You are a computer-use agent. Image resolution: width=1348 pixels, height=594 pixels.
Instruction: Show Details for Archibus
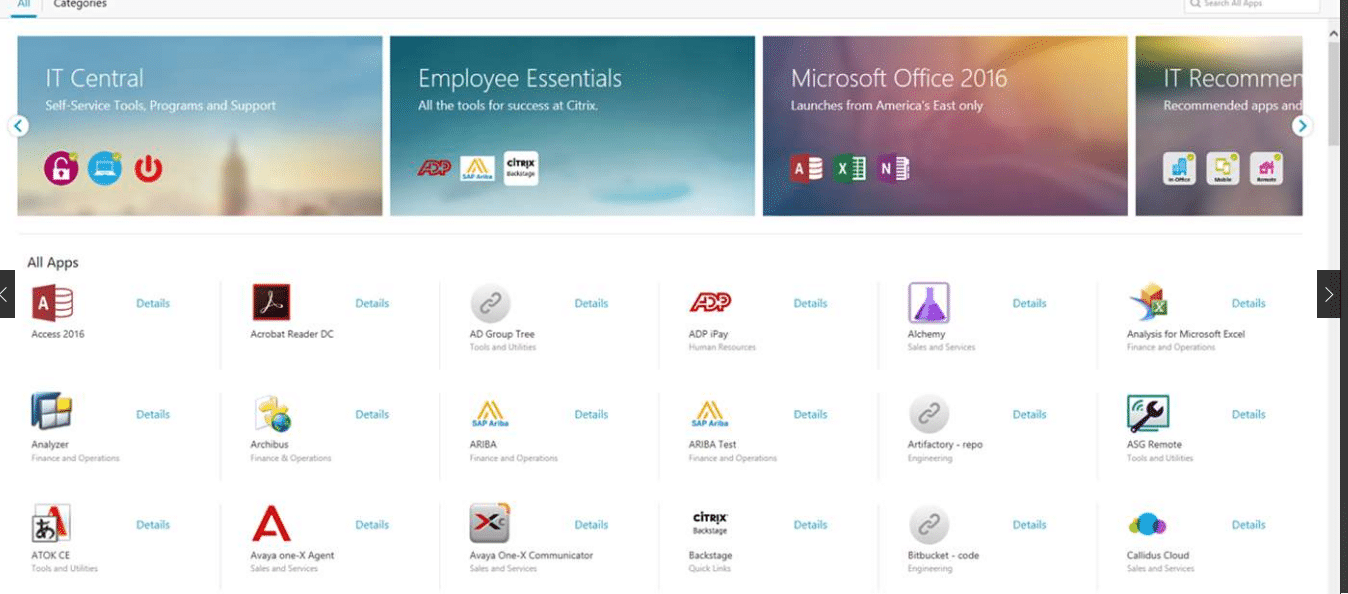click(x=372, y=414)
